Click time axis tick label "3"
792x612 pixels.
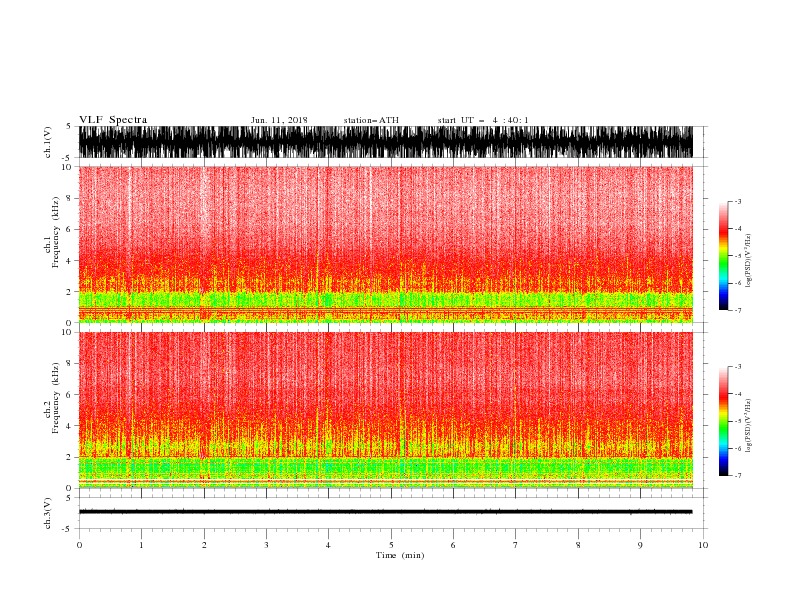pos(266,545)
